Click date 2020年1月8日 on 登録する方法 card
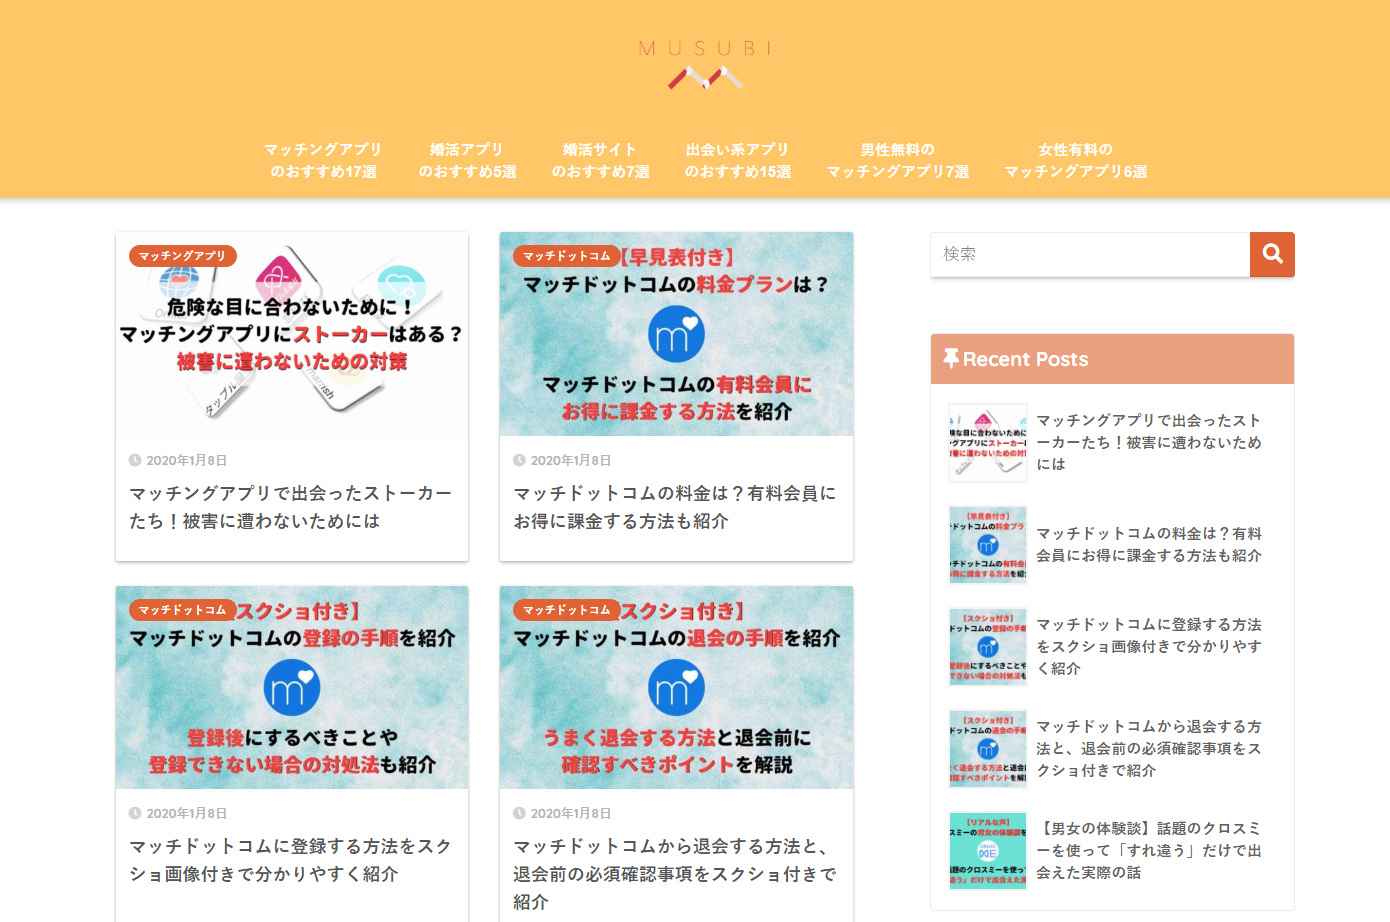The width and height of the screenshot is (1390, 922). pos(186,814)
